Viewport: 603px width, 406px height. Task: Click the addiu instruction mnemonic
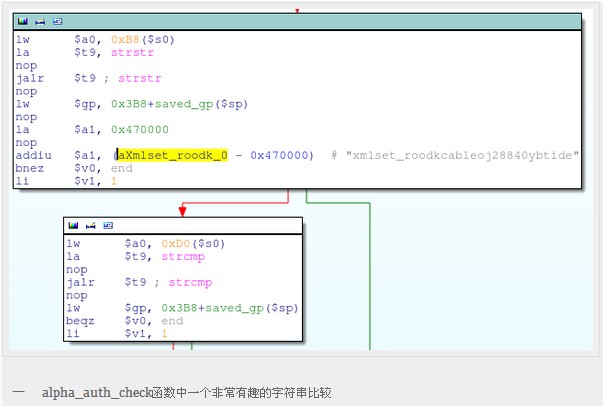pyautogui.click(x=33, y=155)
